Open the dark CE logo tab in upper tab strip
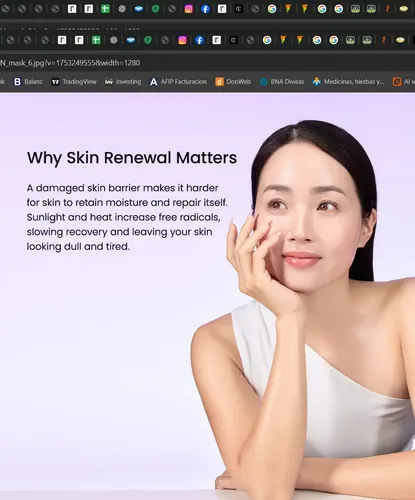The height and width of the screenshot is (500, 415). click(239, 9)
